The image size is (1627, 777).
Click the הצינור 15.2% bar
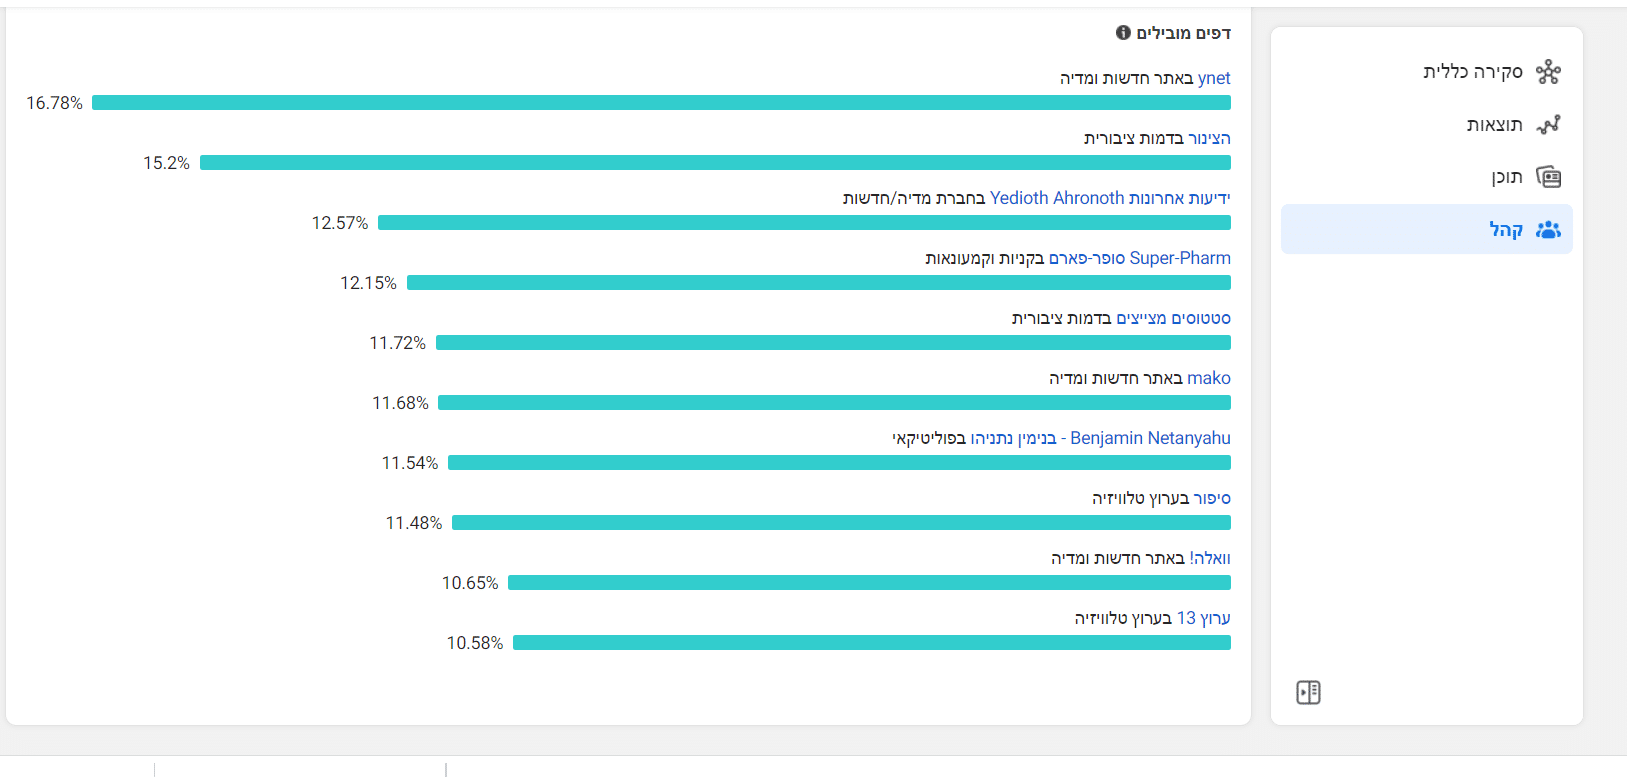pos(715,163)
